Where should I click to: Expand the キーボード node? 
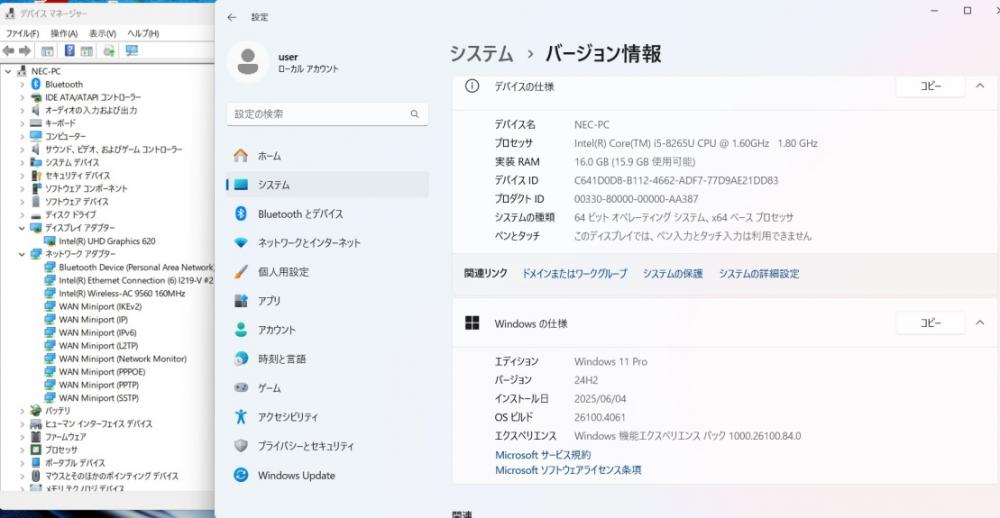click(22, 123)
